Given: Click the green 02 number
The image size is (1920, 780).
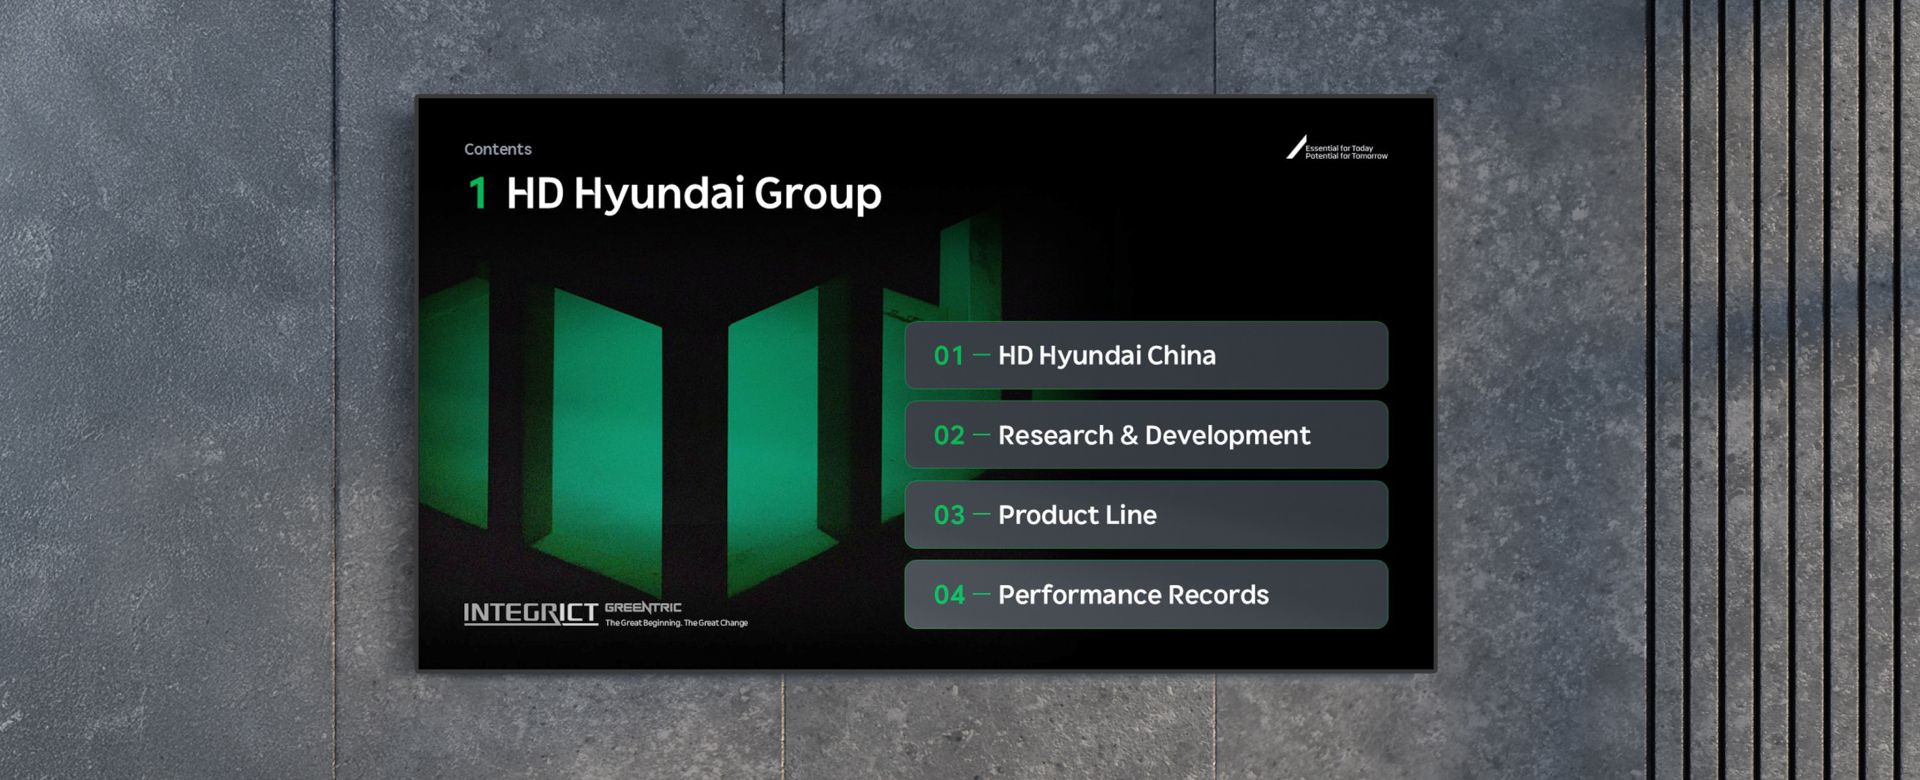Looking at the screenshot, I should pos(949,436).
